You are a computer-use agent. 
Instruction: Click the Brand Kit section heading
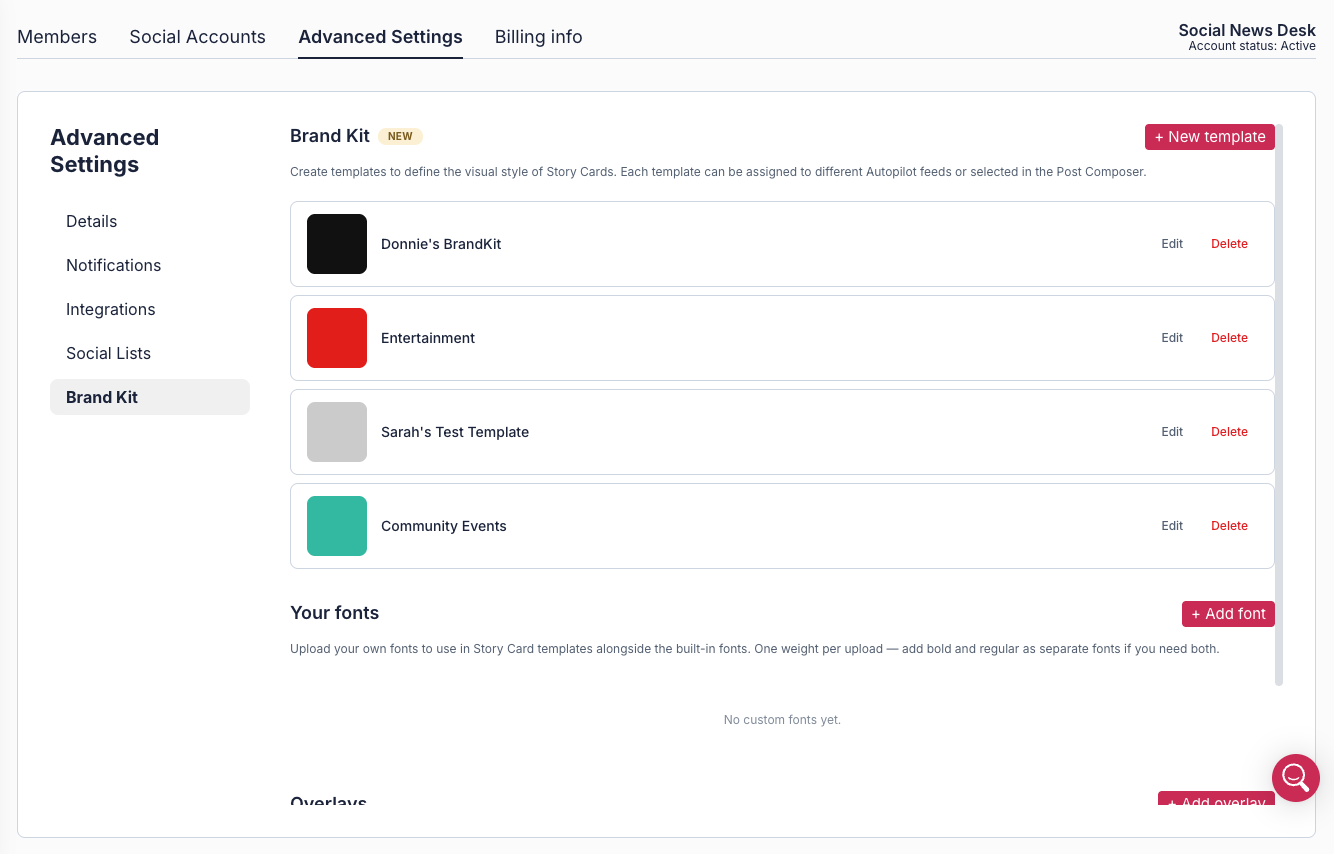coord(330,136)
